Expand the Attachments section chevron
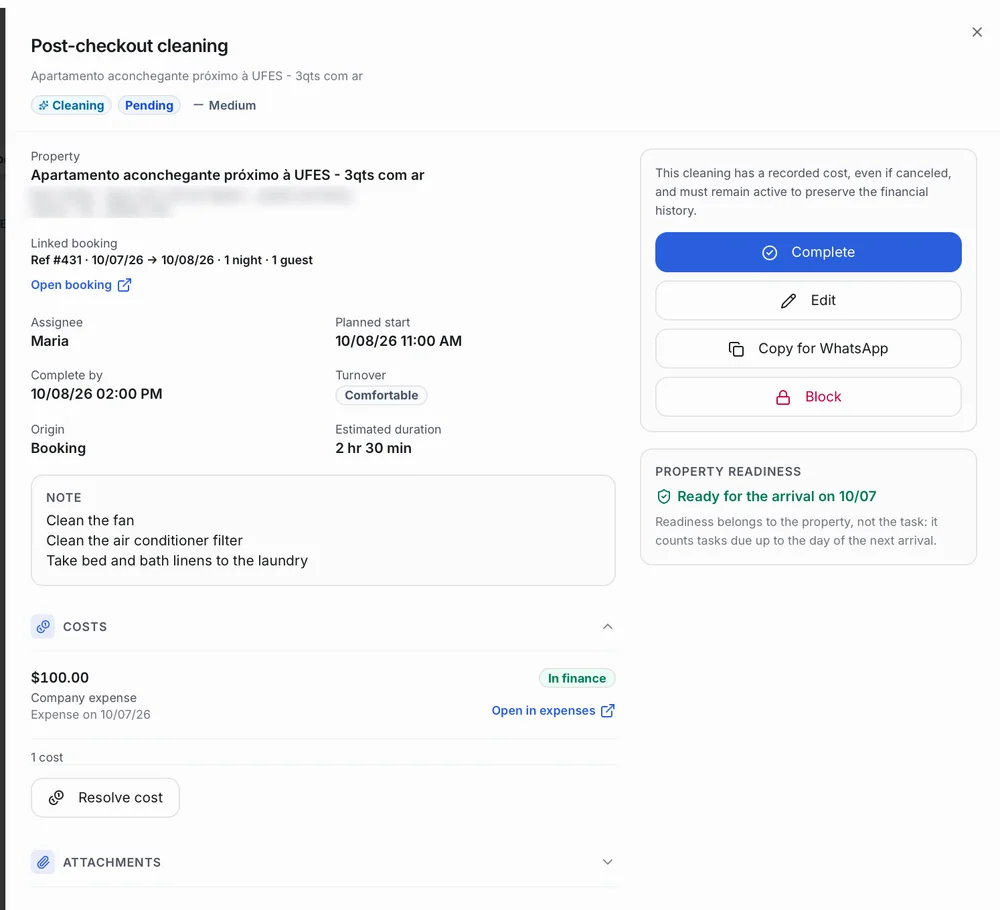The width and height of the screenshot is (1000, 910). 607,862
